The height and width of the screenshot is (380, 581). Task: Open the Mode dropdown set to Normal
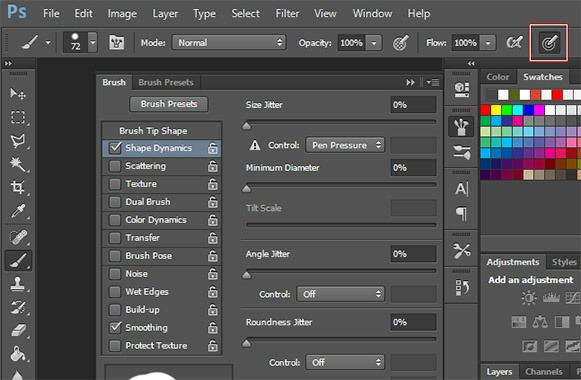click(229, 43)
